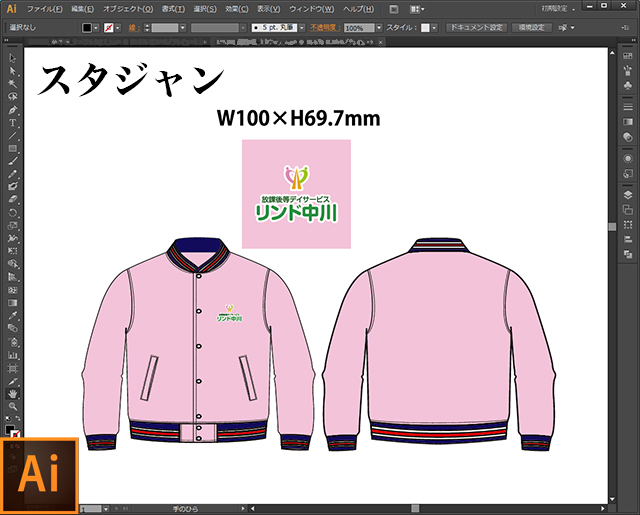Open the 効果(C) menu
Screen dimensions: 640x515
pos(237,9)
